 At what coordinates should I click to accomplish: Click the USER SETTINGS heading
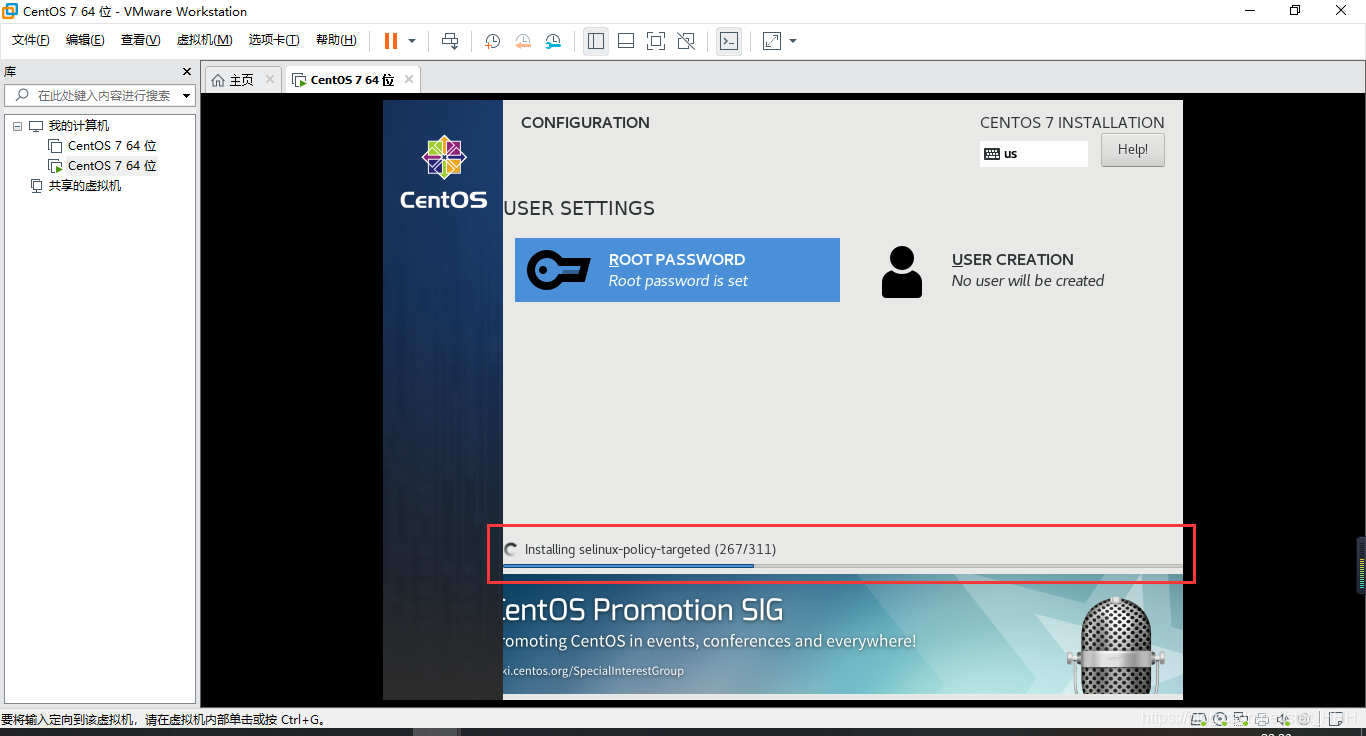click(x=579, y=208)
